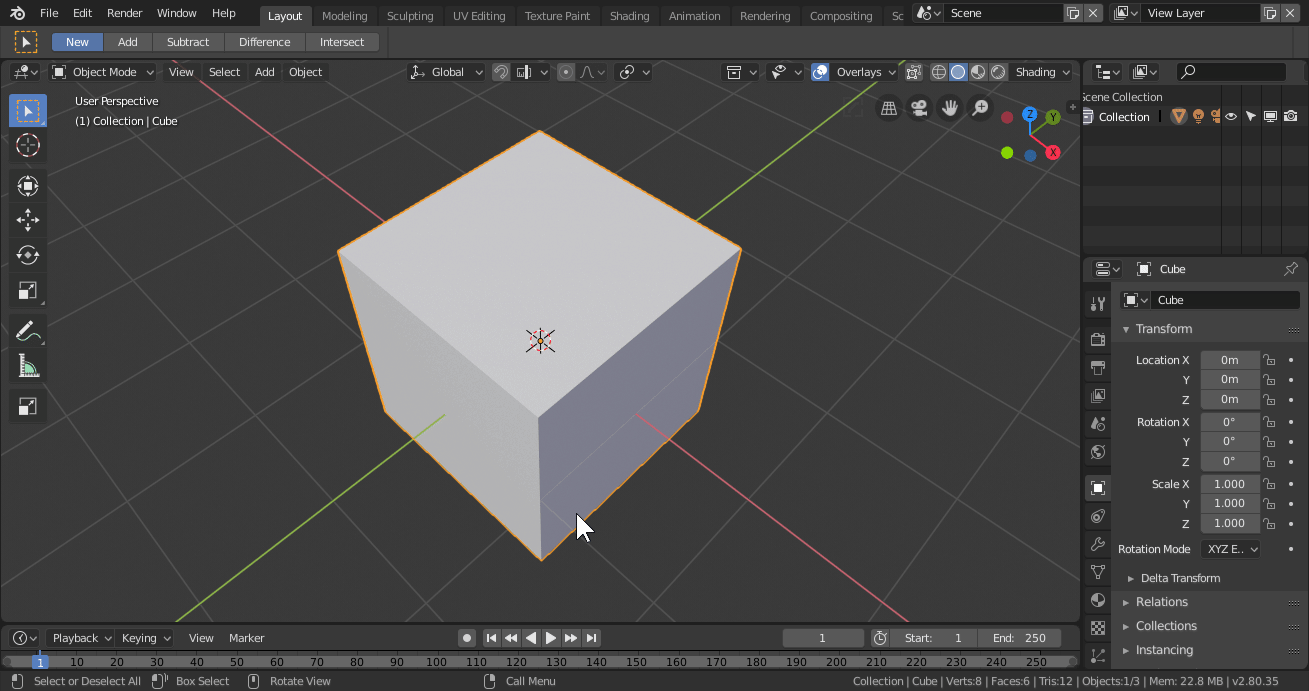The image size is (1309, 691).
Task: Toggle camera view in viewport
Action: pyautogui.click(x=918, y=108)
